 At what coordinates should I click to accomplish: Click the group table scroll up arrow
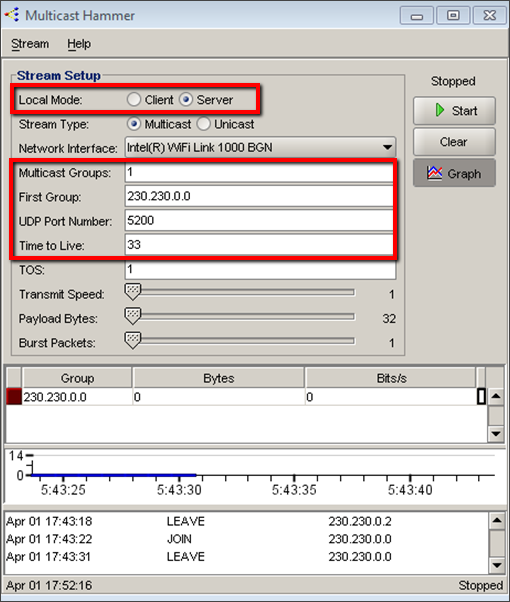coord(496,396)
